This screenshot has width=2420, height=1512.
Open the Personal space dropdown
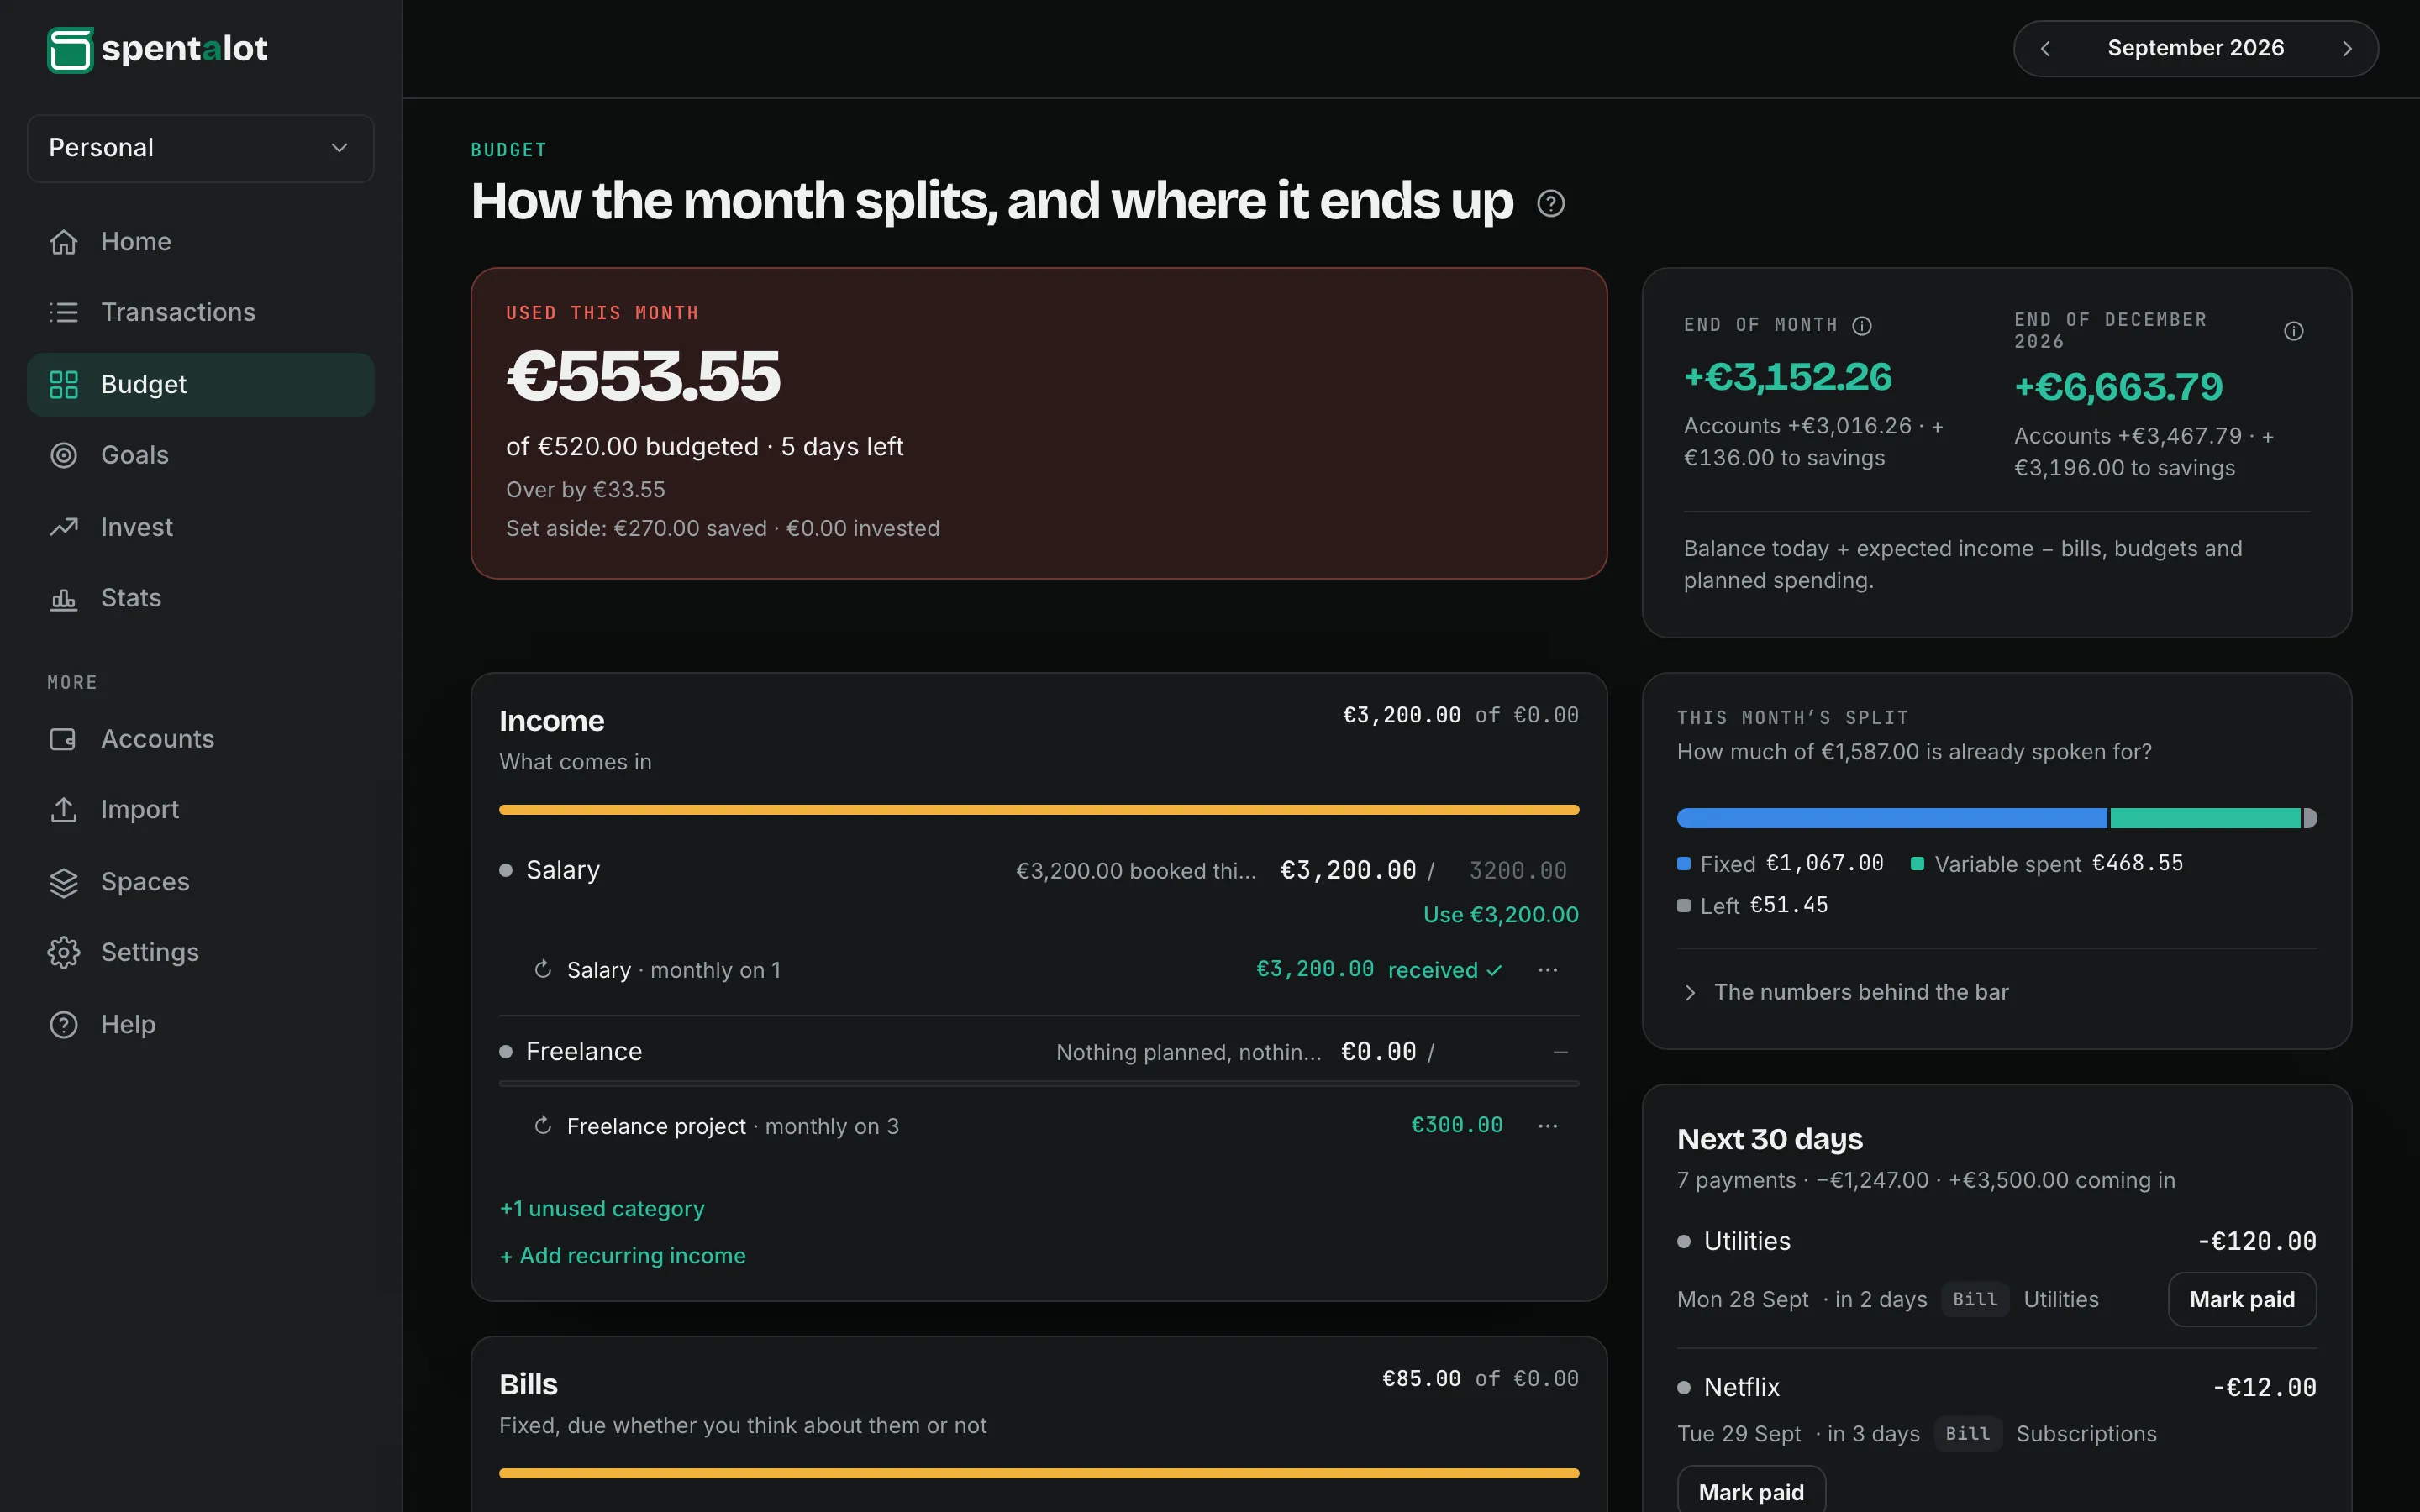point(201,148)
